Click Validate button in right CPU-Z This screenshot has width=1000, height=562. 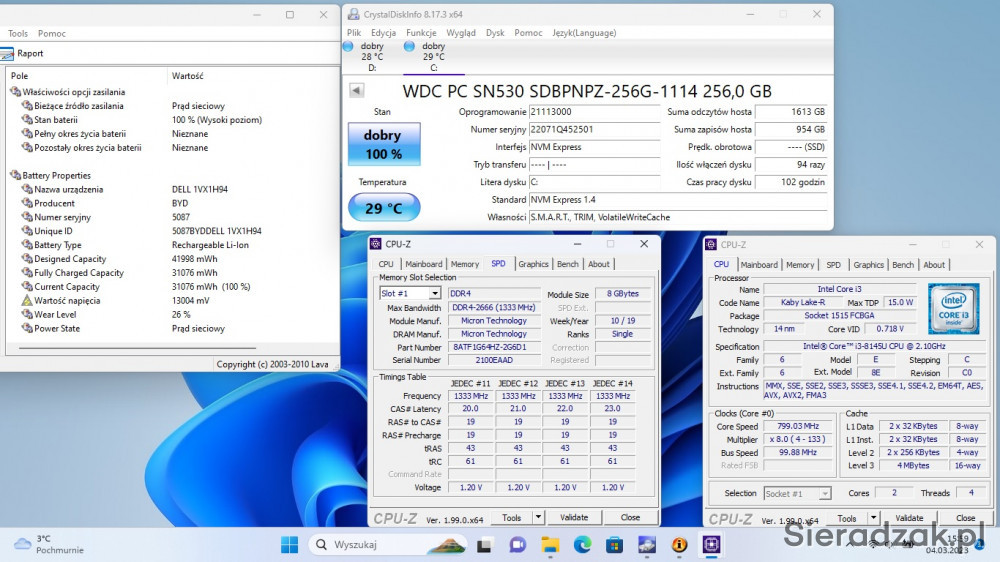tap(909, 518)
